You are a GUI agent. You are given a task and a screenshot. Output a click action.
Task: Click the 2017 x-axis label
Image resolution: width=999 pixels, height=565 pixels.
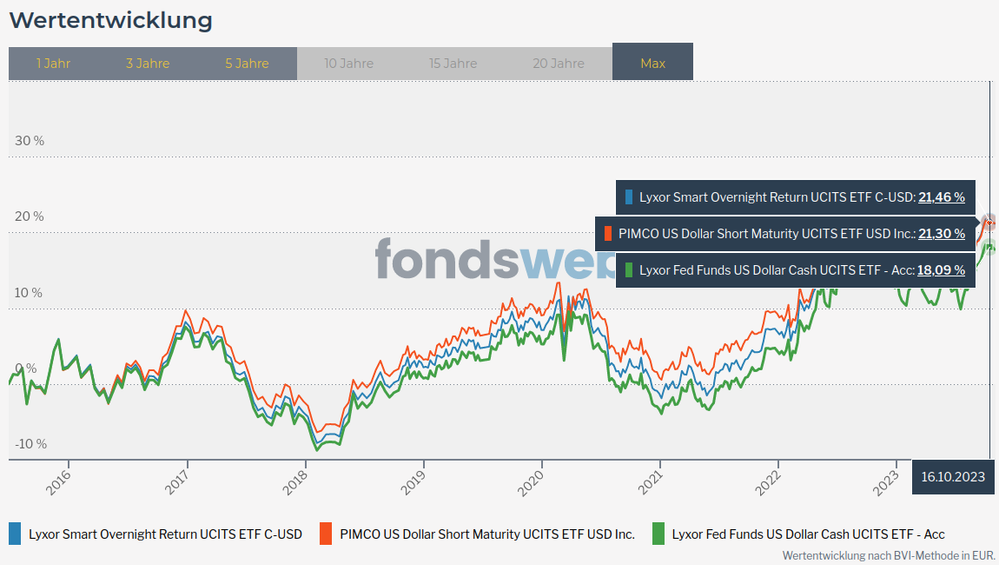[x=176, y=483]
